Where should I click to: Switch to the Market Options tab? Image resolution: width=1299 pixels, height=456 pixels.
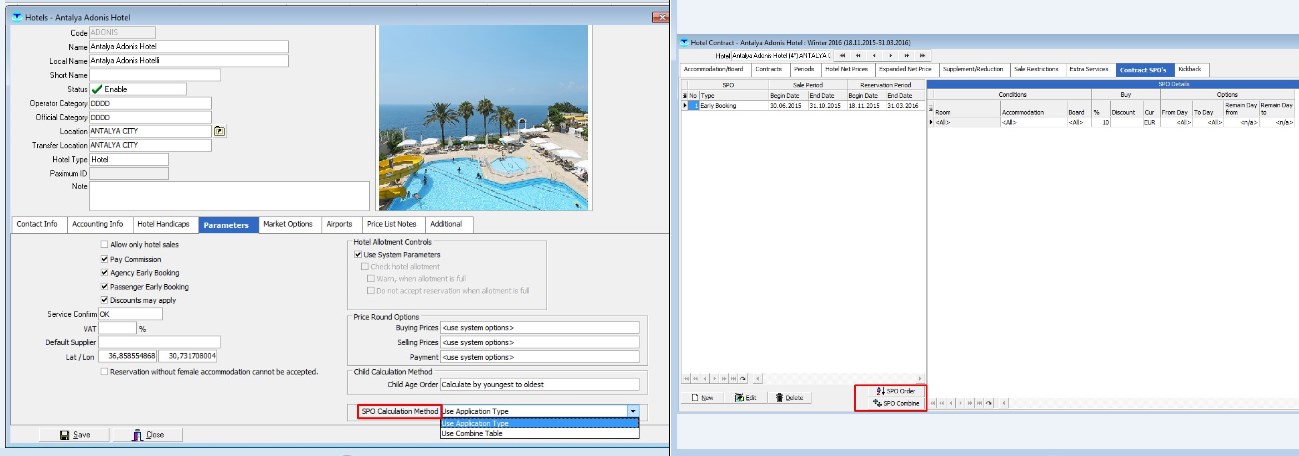coord(287,225)
